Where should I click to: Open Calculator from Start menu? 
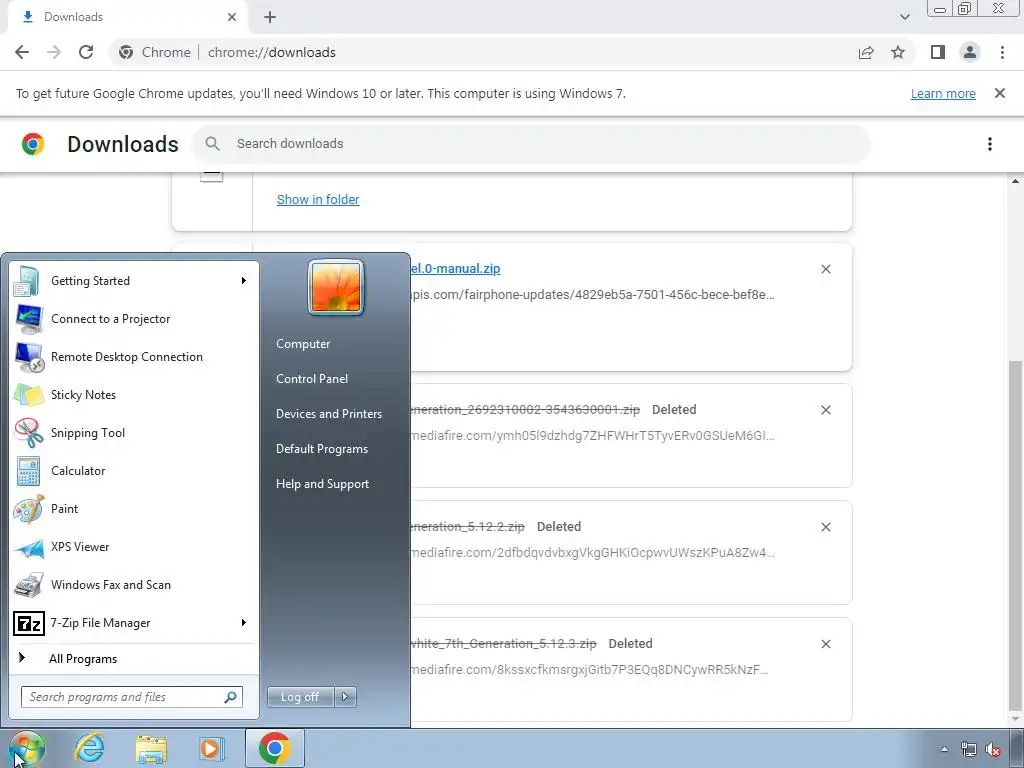click(x=135, y=471)
